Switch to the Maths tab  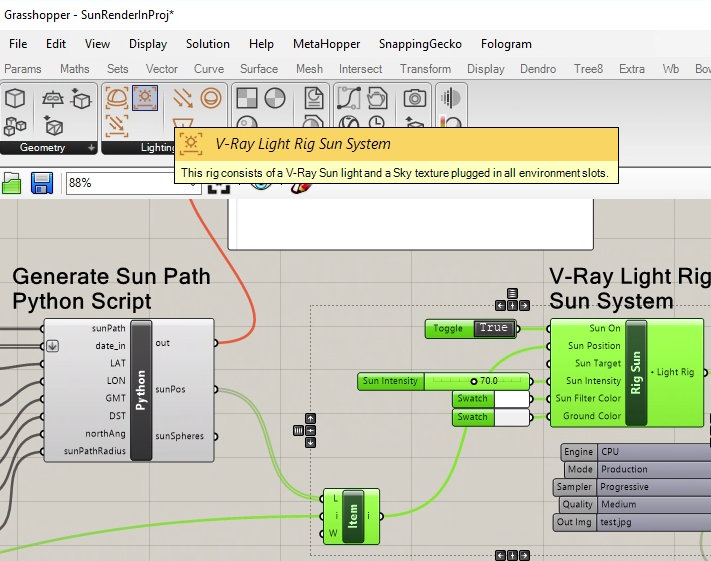(x=74, y=69)
